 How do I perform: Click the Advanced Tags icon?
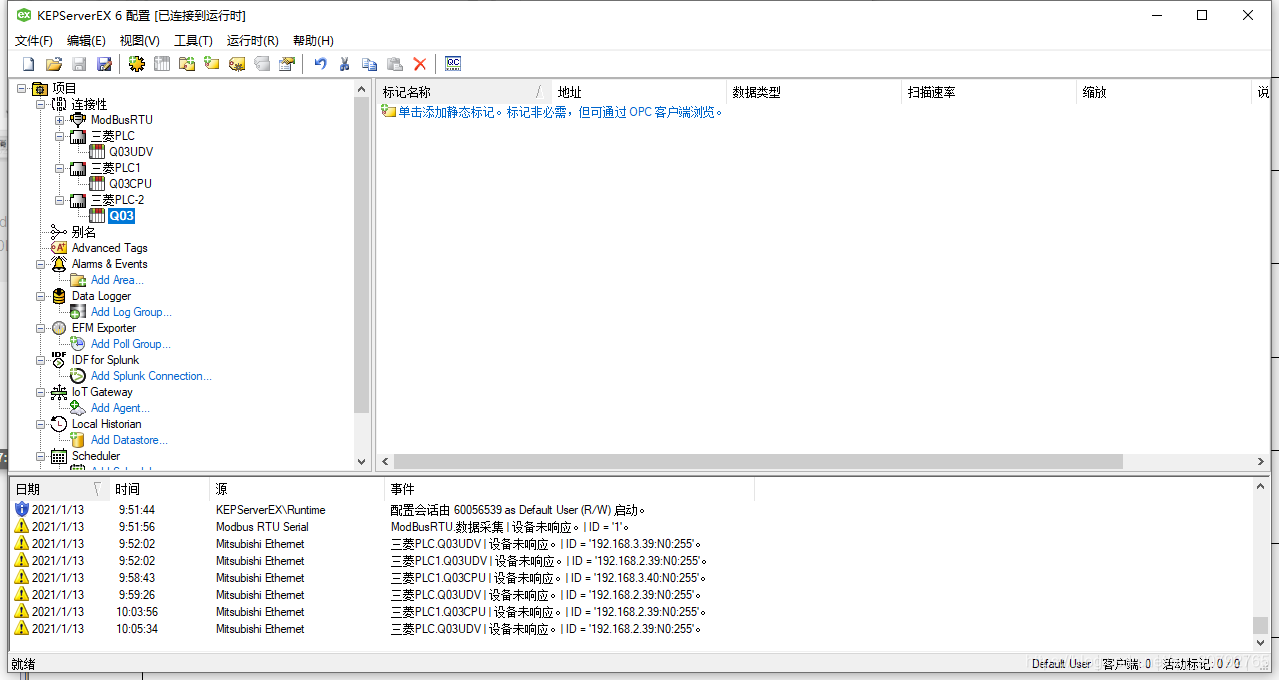59,248
